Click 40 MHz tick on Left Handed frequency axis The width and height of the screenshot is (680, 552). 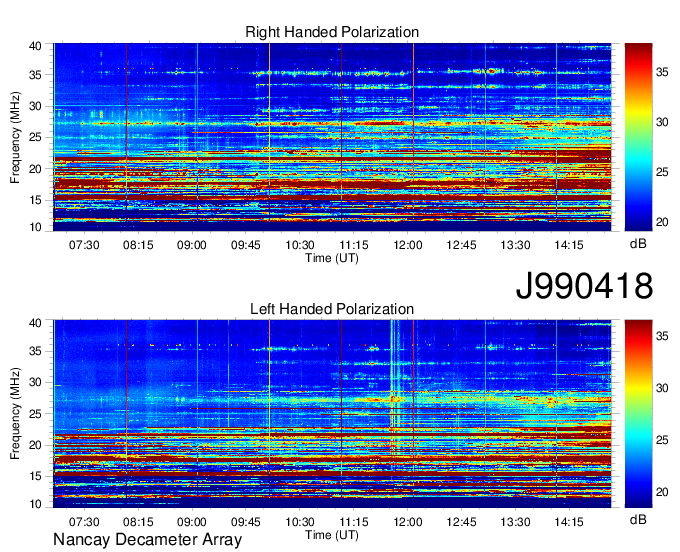tap(35, 323)
